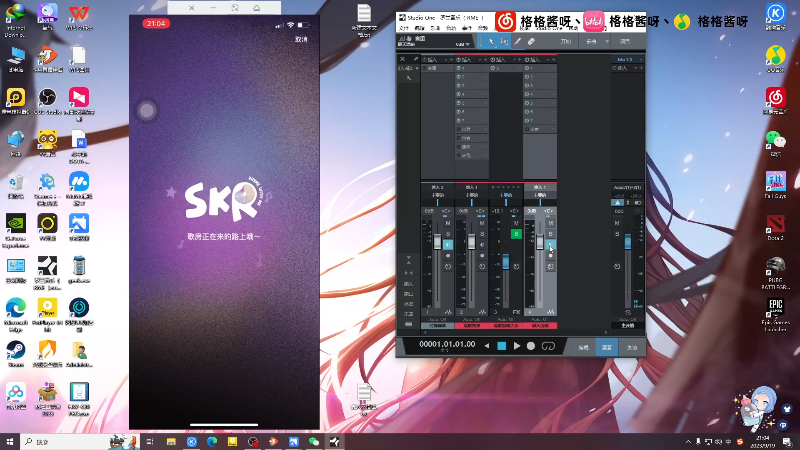Screen dimensions: 800x450
Task: Open the 音轨 menu in Studio One
Action: [x=451, y=28]
